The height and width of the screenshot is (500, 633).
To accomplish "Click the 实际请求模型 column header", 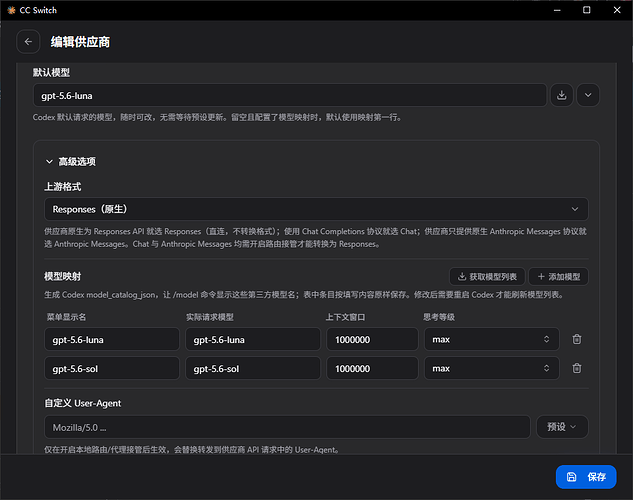I will point(210,317).
